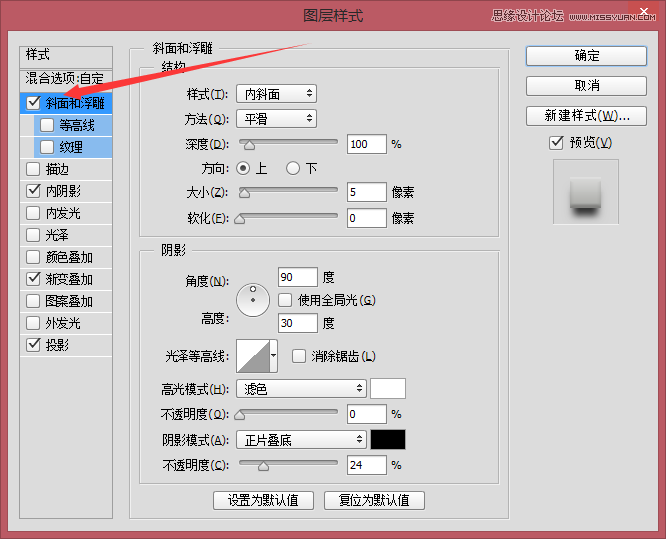Click the 取消 button
The image size is (666, 539).
coord(586,86)
